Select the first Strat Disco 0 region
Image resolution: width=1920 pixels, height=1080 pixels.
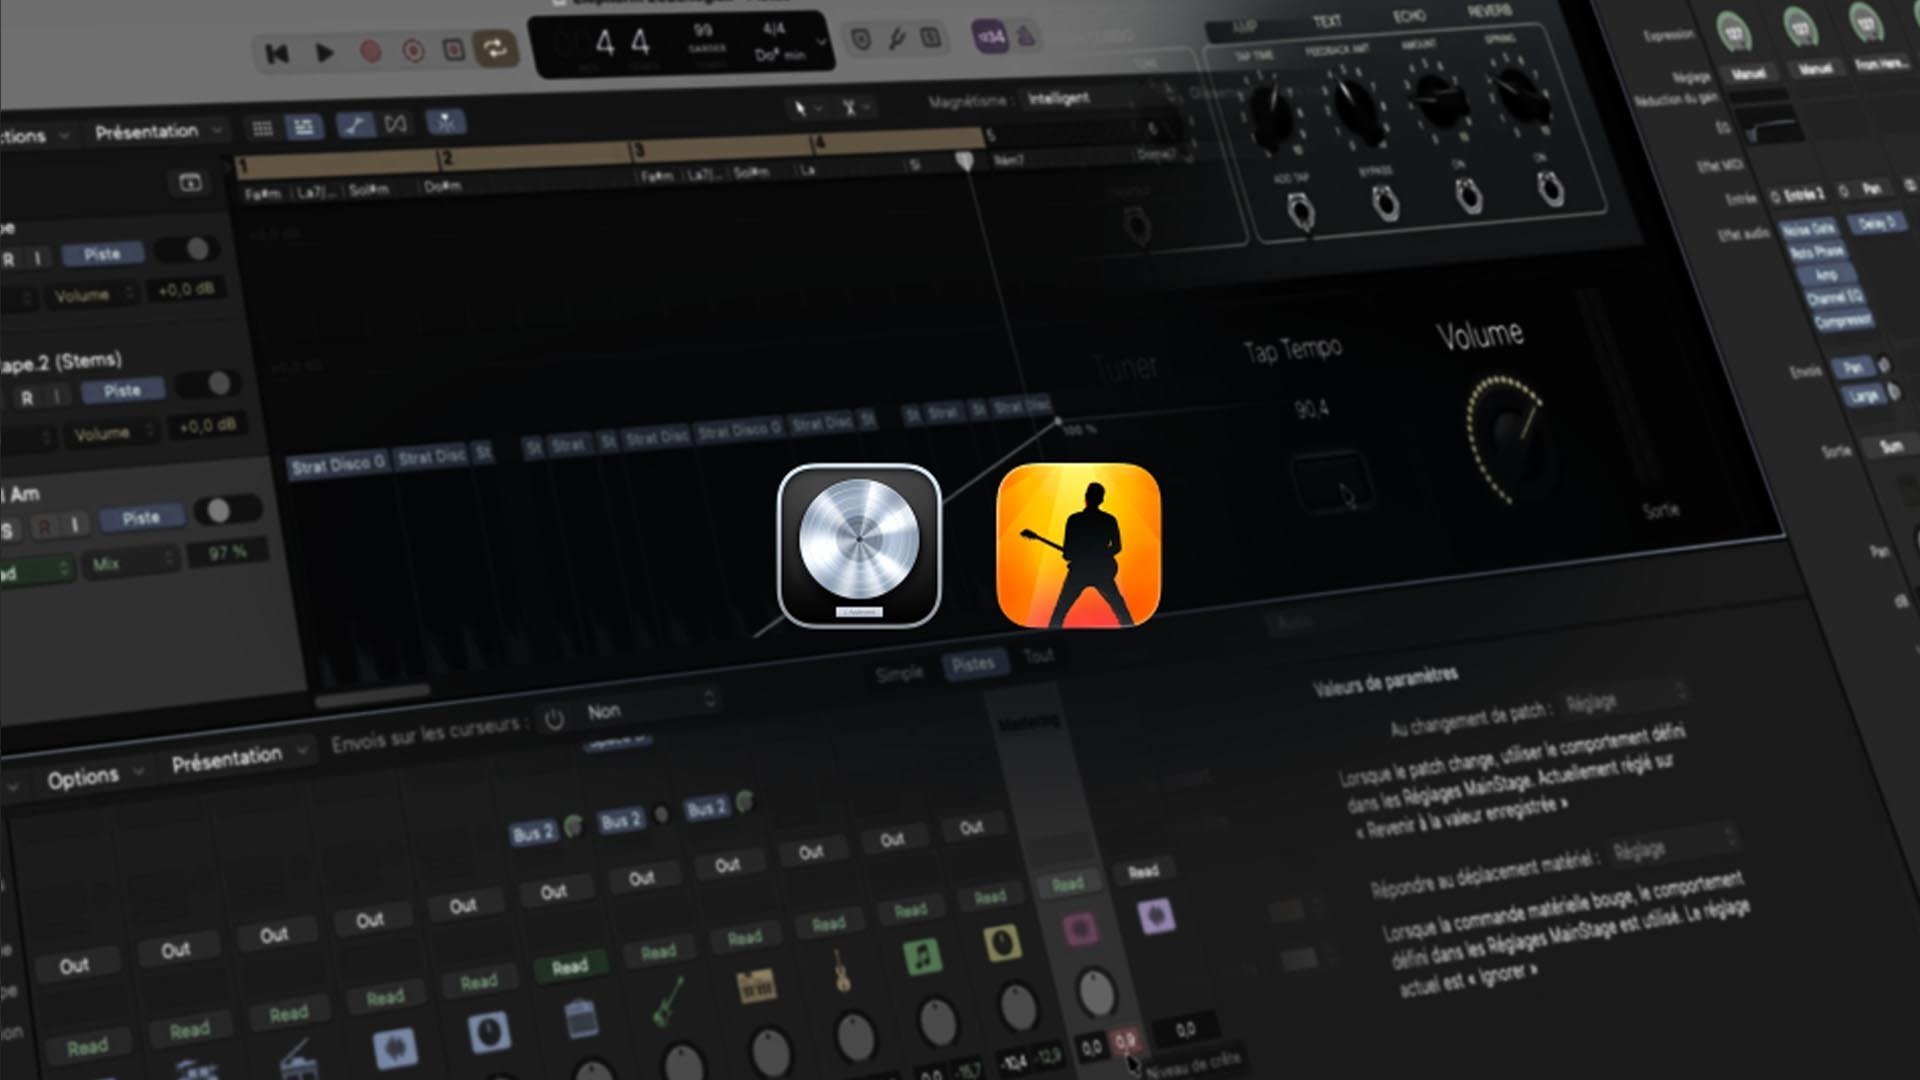338,465
